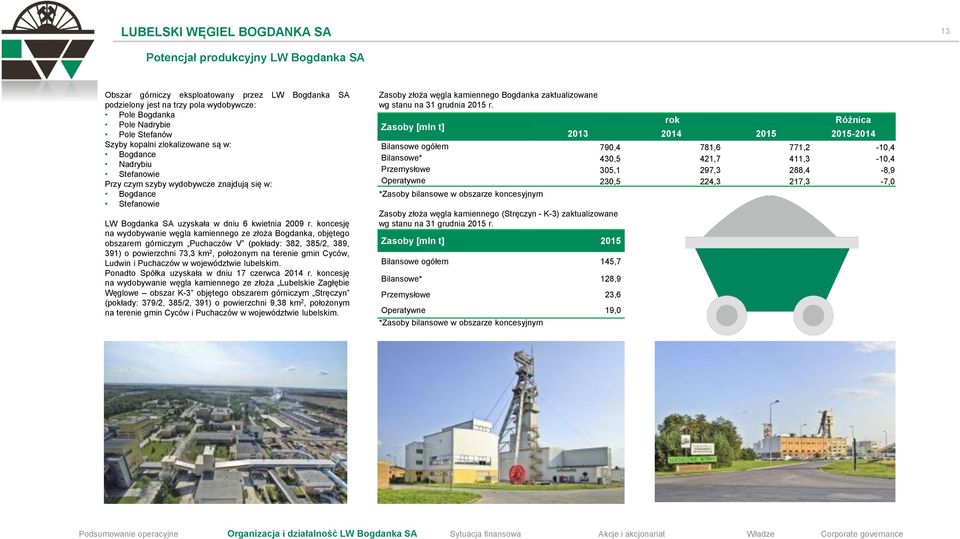Viewport: 960px width, 539px height.
Task: Click the difference value -8,9
Action: point(888,170)
